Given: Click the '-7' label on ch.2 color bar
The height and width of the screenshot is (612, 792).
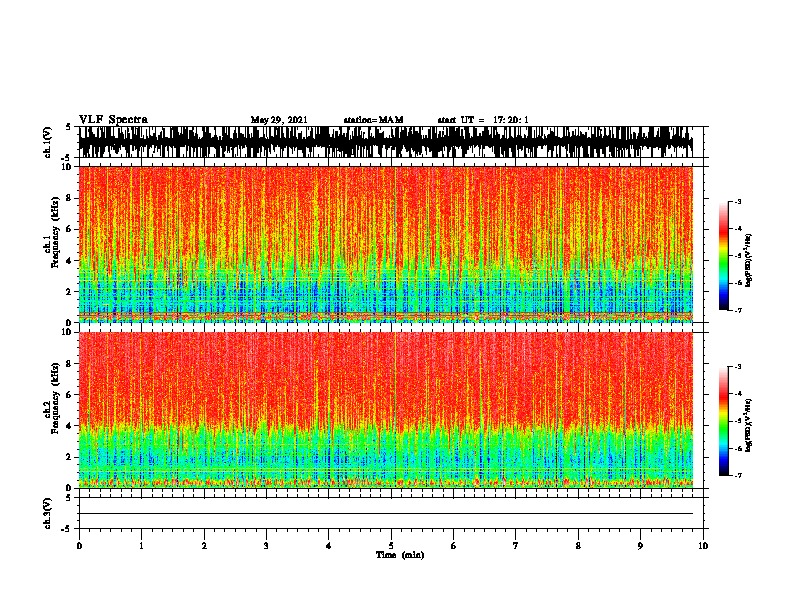Looking at the screenshot, I should click(x=737, y=475).
